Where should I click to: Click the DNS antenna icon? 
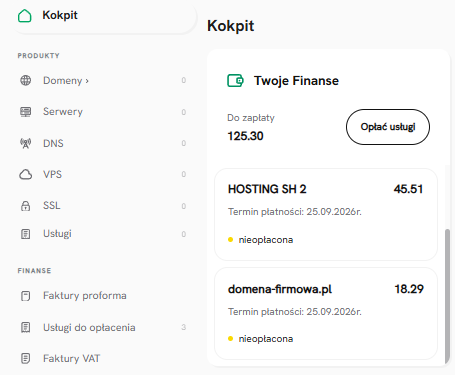(26, 143)
